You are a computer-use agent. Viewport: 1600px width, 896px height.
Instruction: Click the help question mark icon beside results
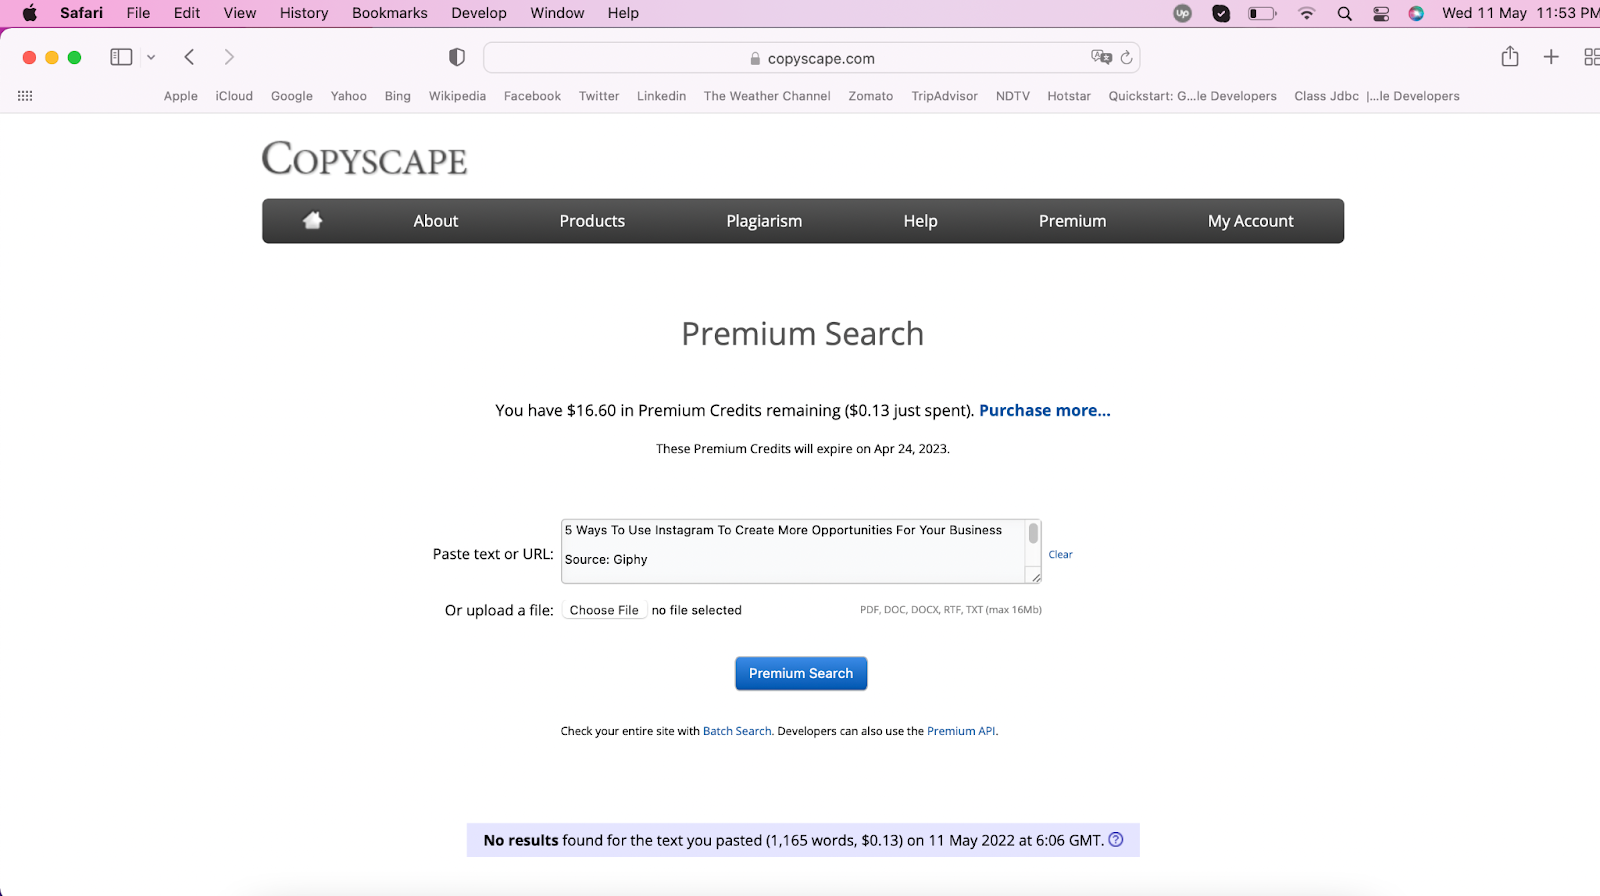(1116, 840)
